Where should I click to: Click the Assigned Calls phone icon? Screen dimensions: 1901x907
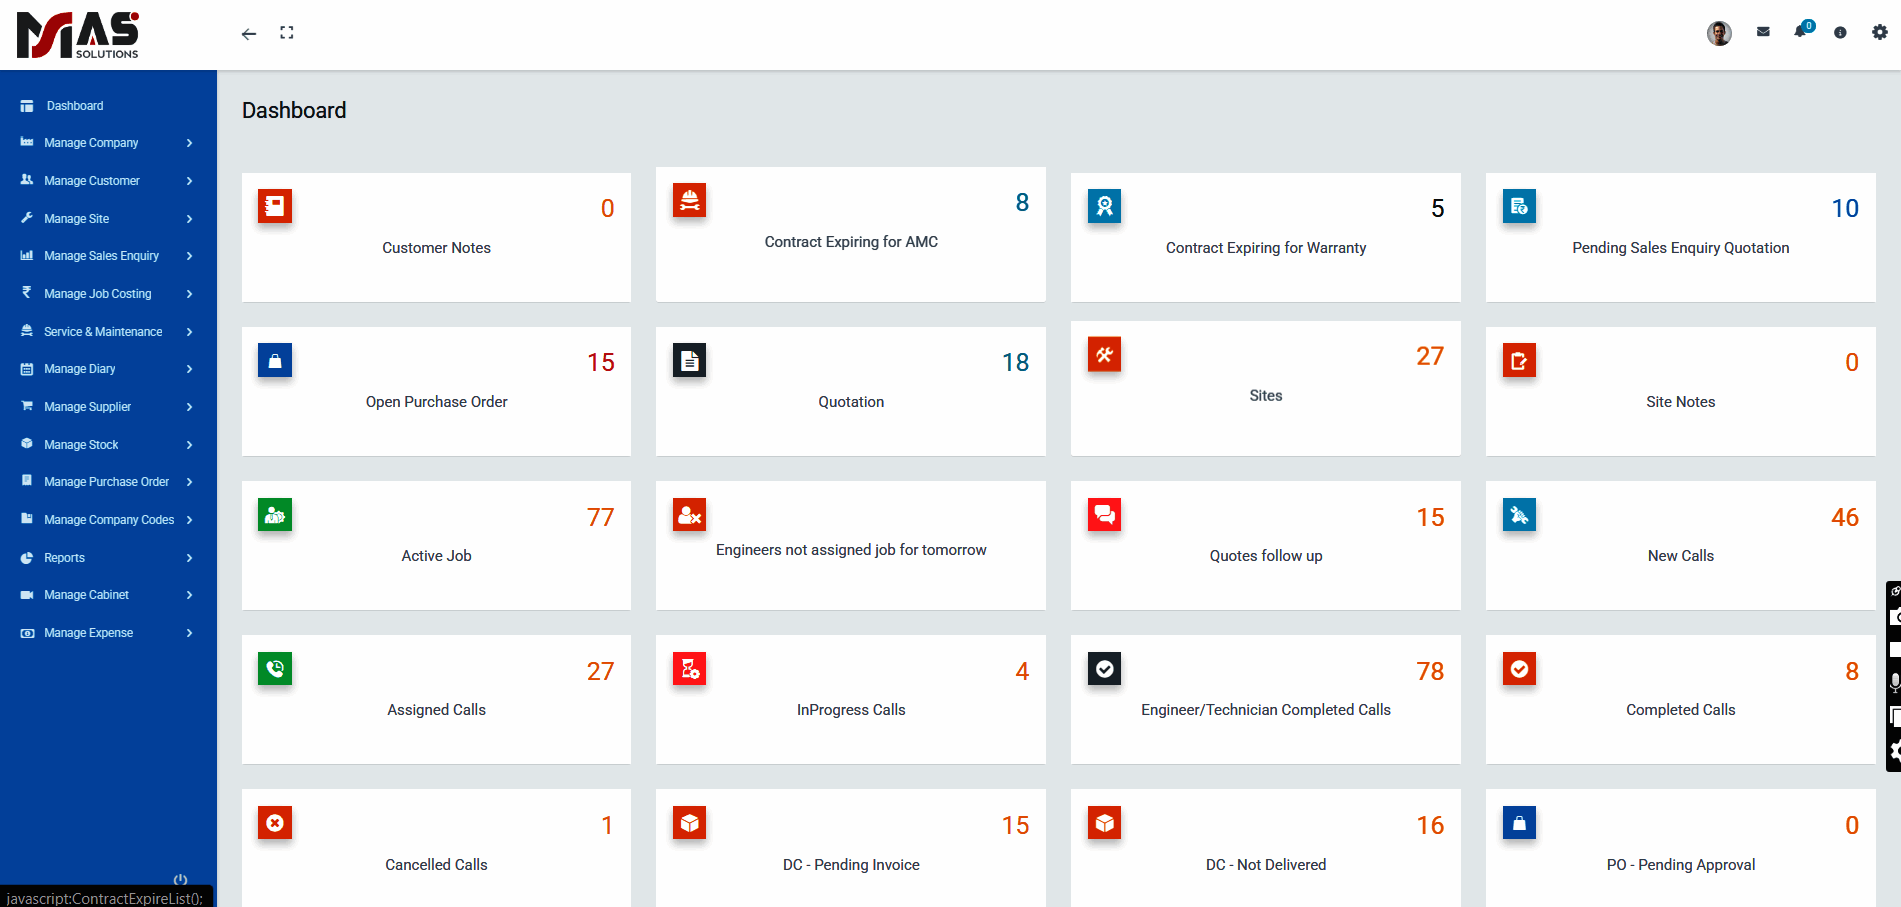click(275, 670)
